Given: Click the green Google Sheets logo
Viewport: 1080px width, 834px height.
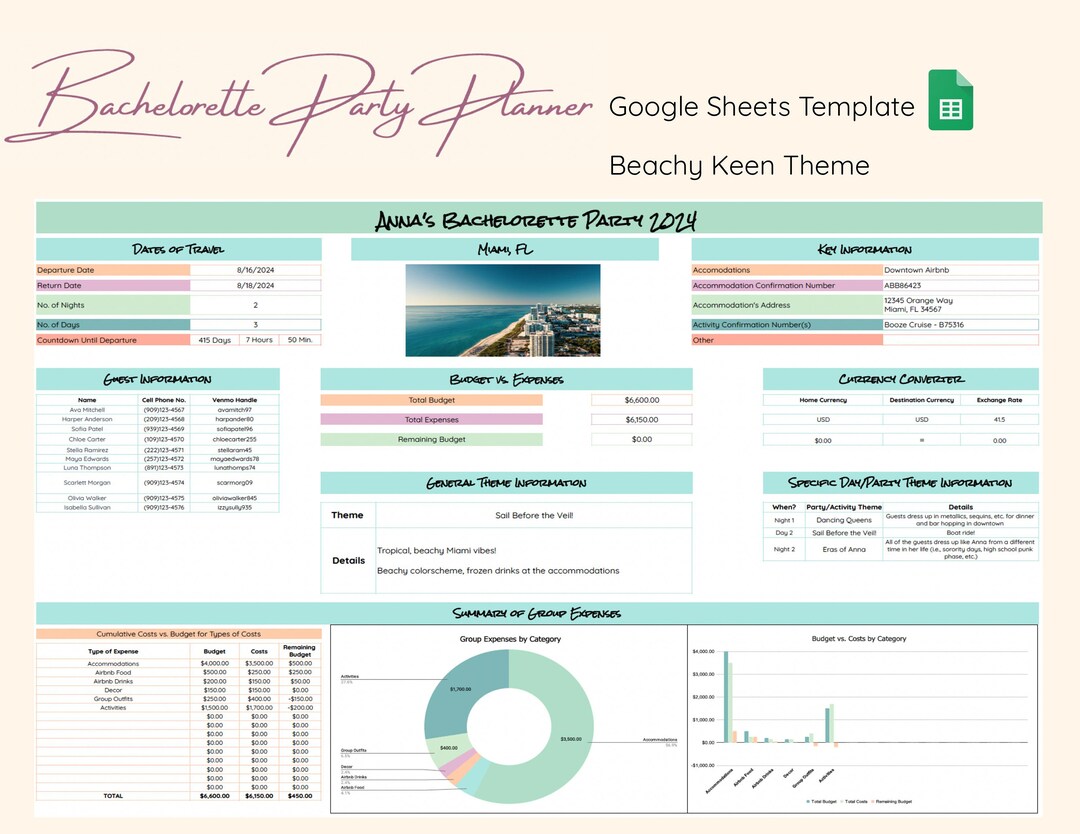Looking at the screenshot, I should click(x=951, y=100).
